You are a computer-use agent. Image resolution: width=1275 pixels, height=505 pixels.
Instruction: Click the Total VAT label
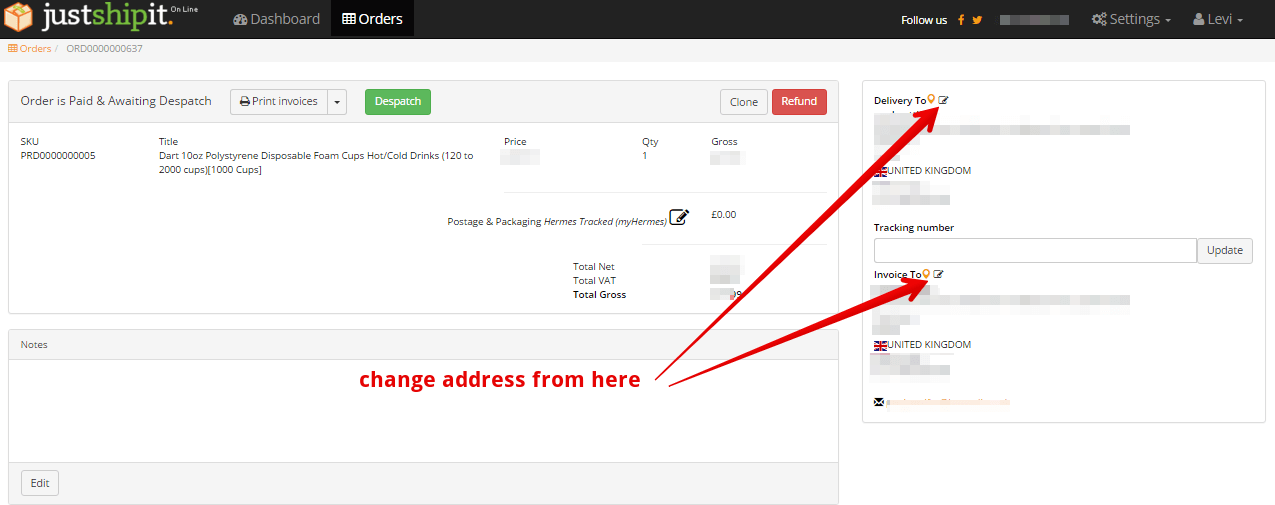click(x=594, y=281)
